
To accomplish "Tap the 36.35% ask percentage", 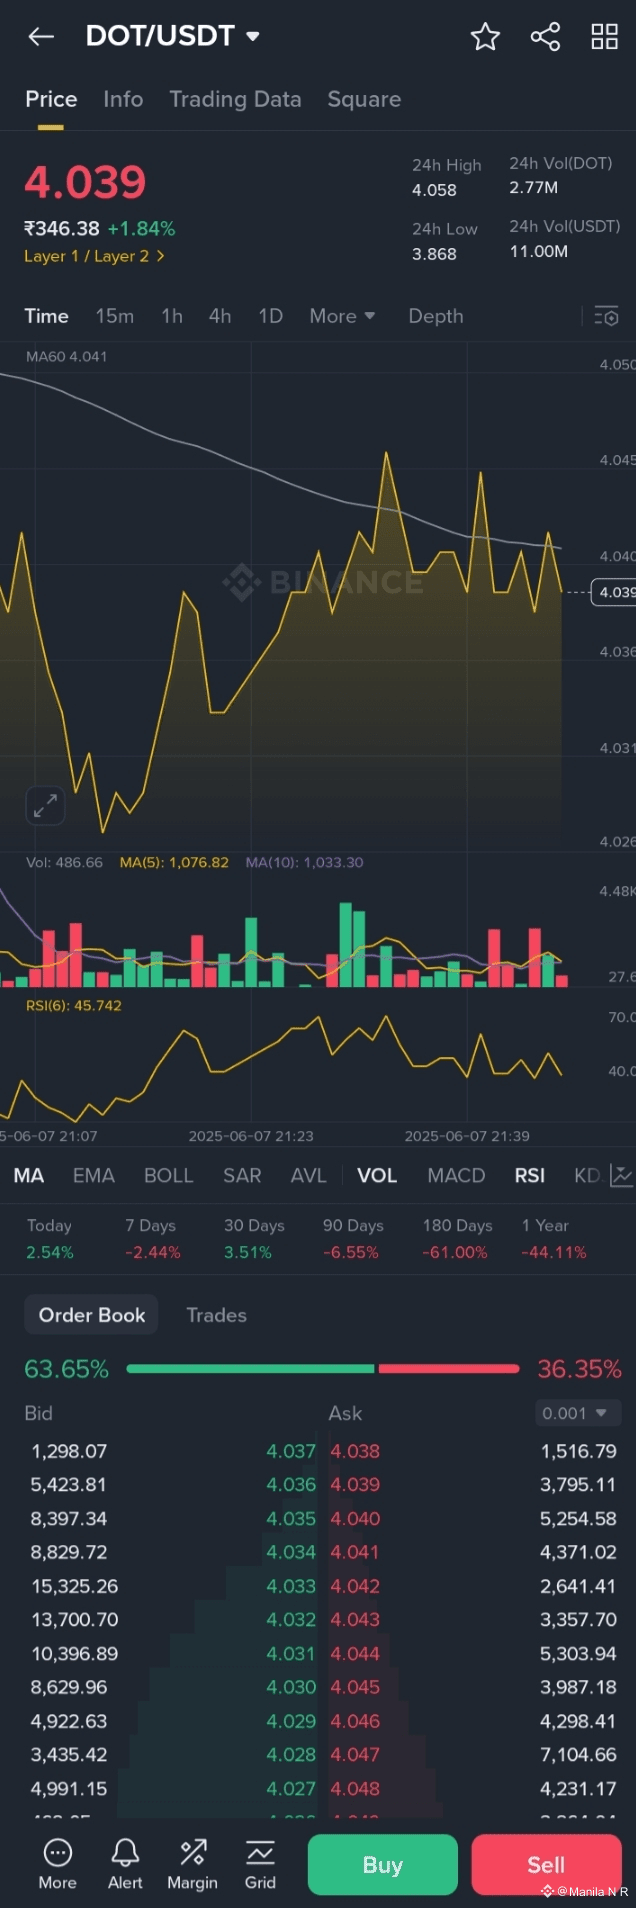I will click(x=579, y=1369).
